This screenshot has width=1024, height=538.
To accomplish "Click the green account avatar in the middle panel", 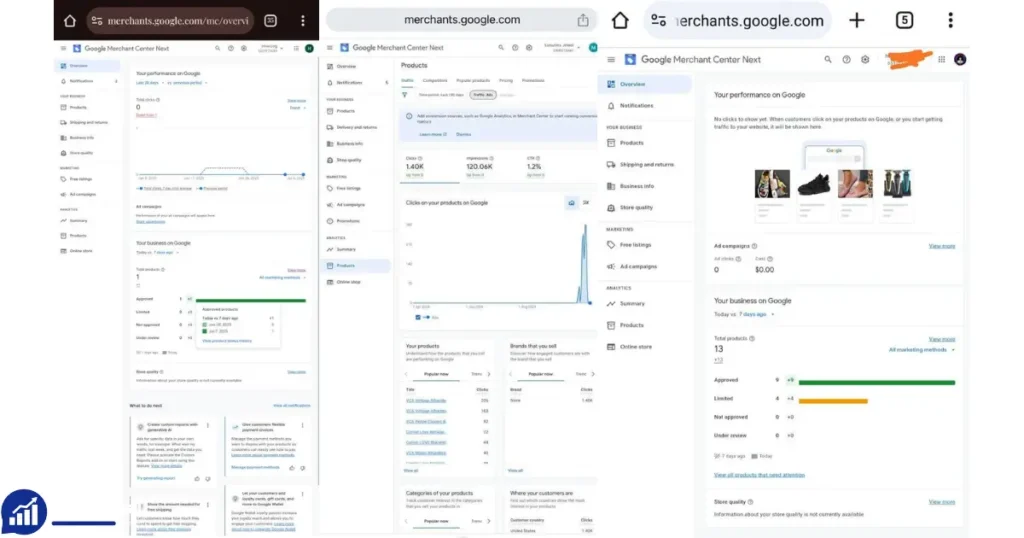I will tap(592, 48).
